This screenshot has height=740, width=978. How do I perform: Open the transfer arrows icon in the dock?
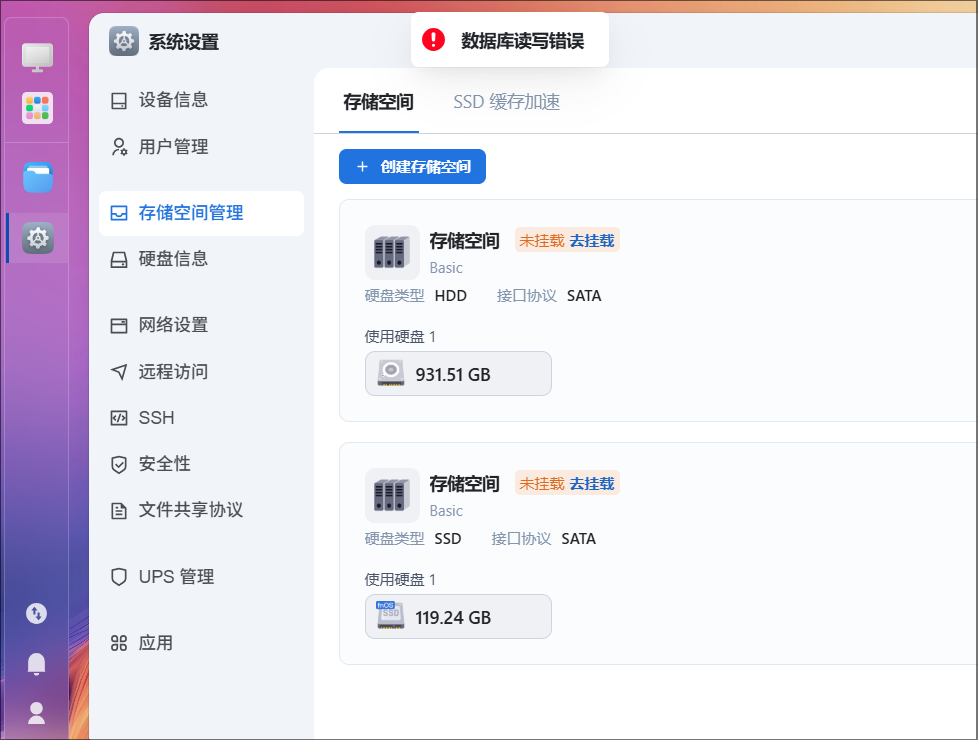(x=36, y=613)
